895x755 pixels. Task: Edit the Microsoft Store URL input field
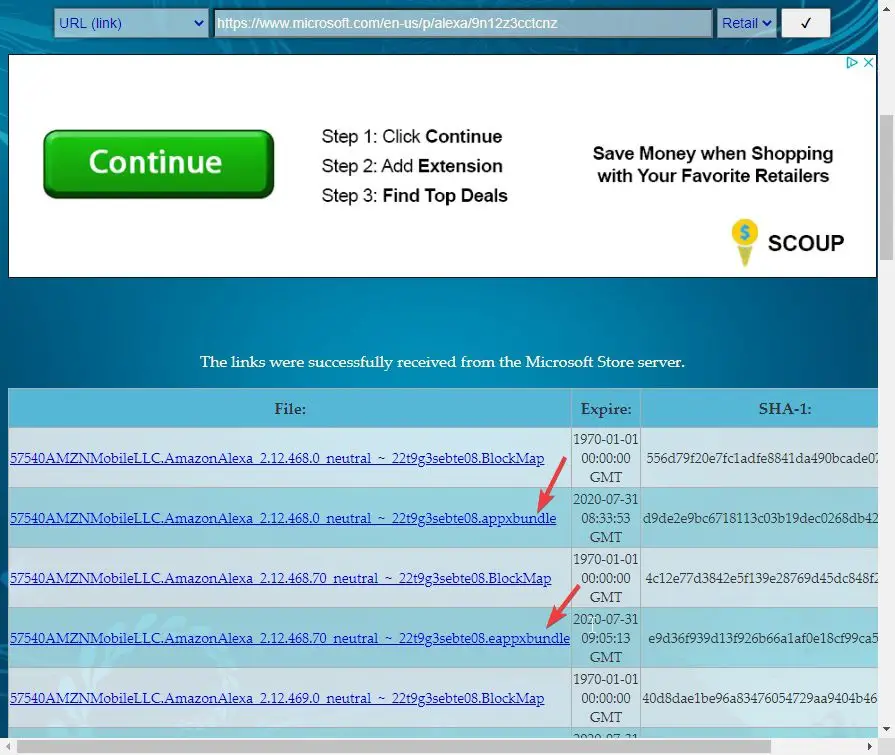(x=463, y=23)
